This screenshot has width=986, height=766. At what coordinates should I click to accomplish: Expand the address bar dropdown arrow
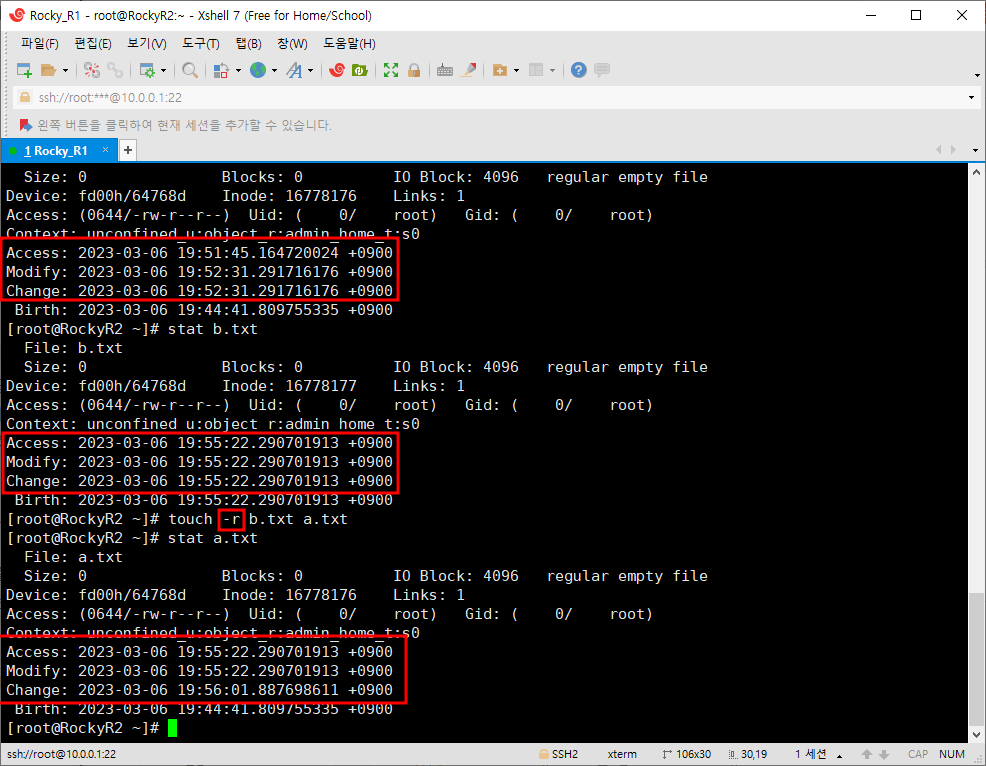tap(972, 97)
